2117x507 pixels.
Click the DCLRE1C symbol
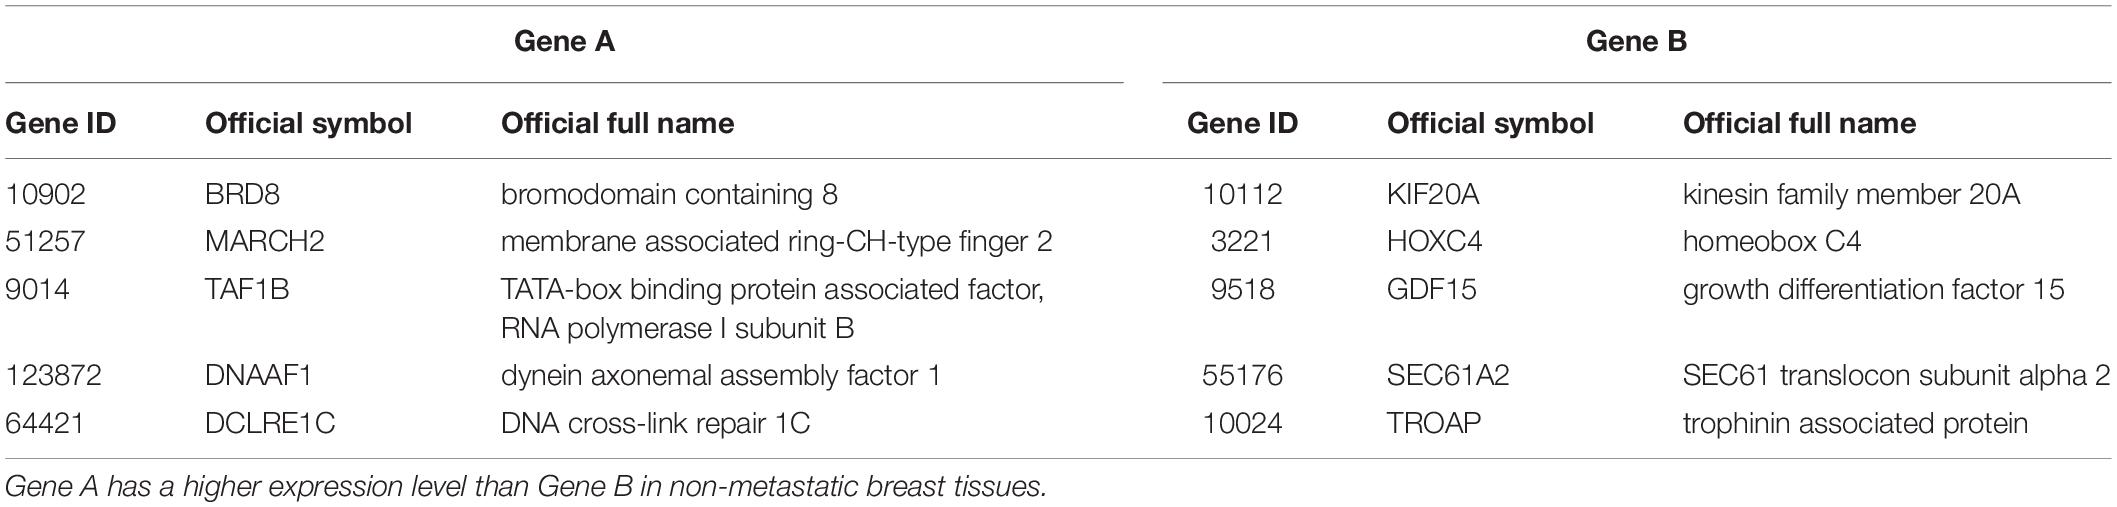pos(270,423)
